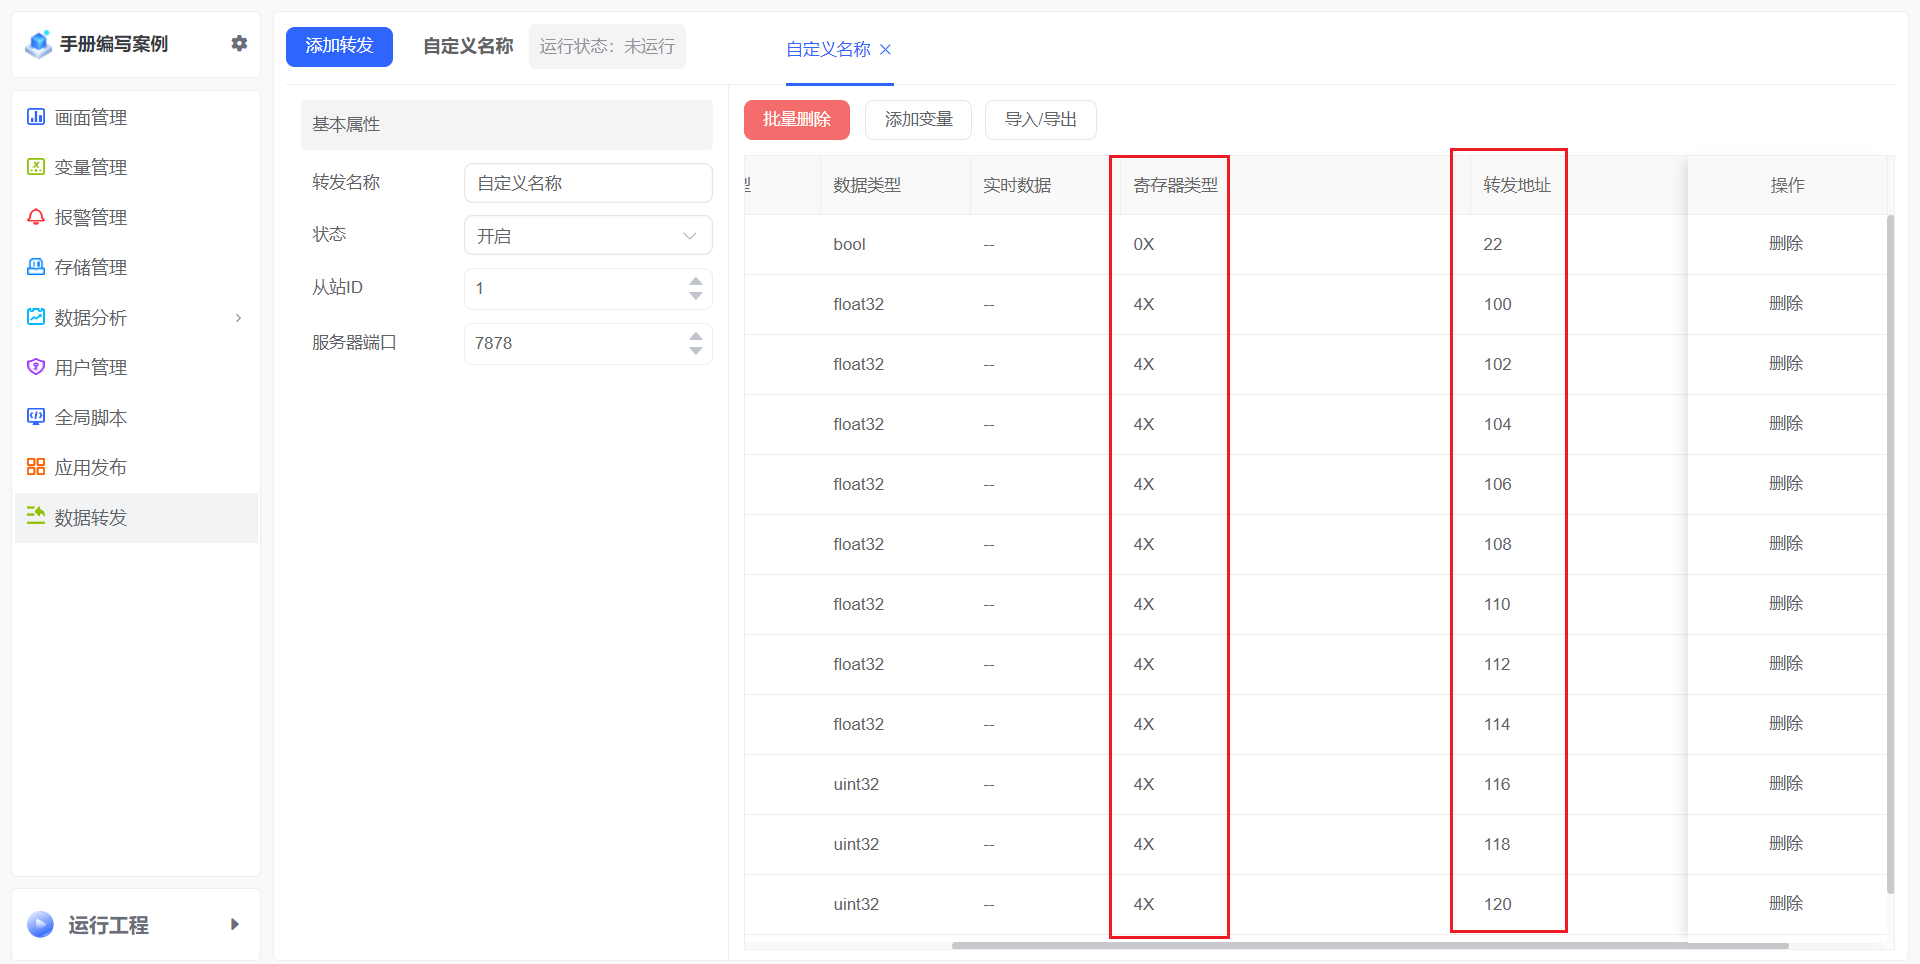
Task: Open 变量管理 via its sidebar icon
Action: pyautogui.click(x=36, y=167)
